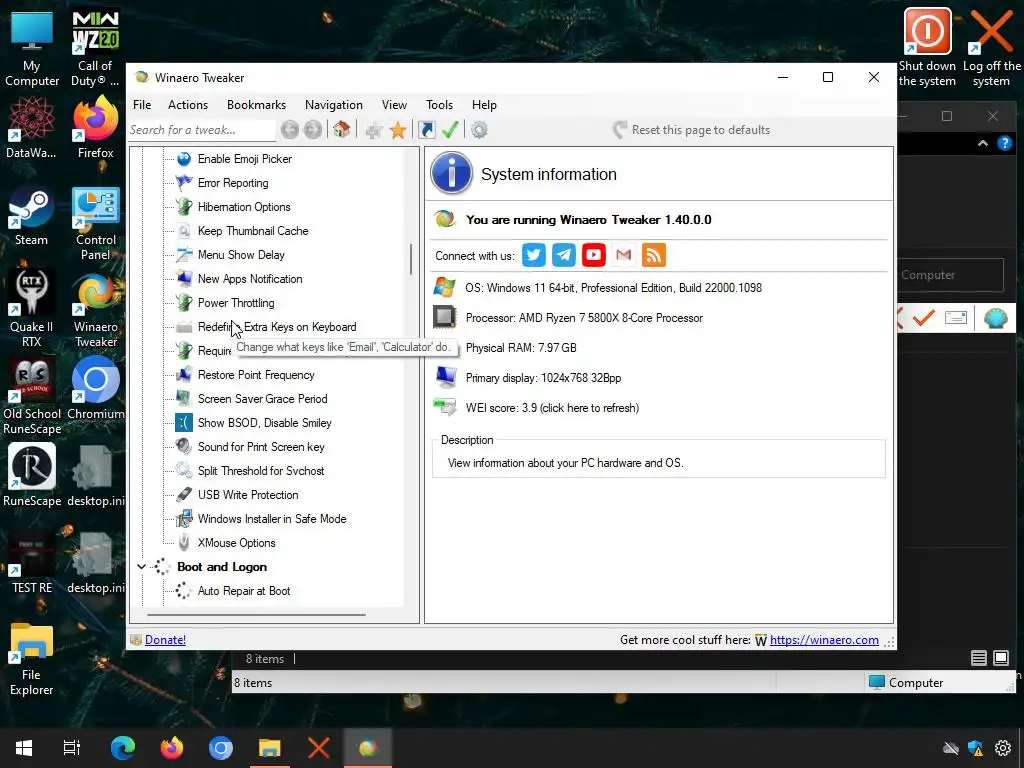Select the Quake II RTX desktop icon
The height and width of the screenshot is (768, 1024).
click(x=31, y=309)
